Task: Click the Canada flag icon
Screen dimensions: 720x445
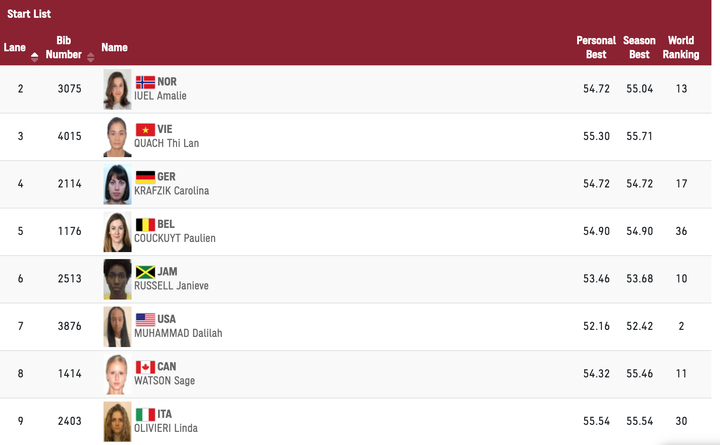Action: click(x=145, y=367)
